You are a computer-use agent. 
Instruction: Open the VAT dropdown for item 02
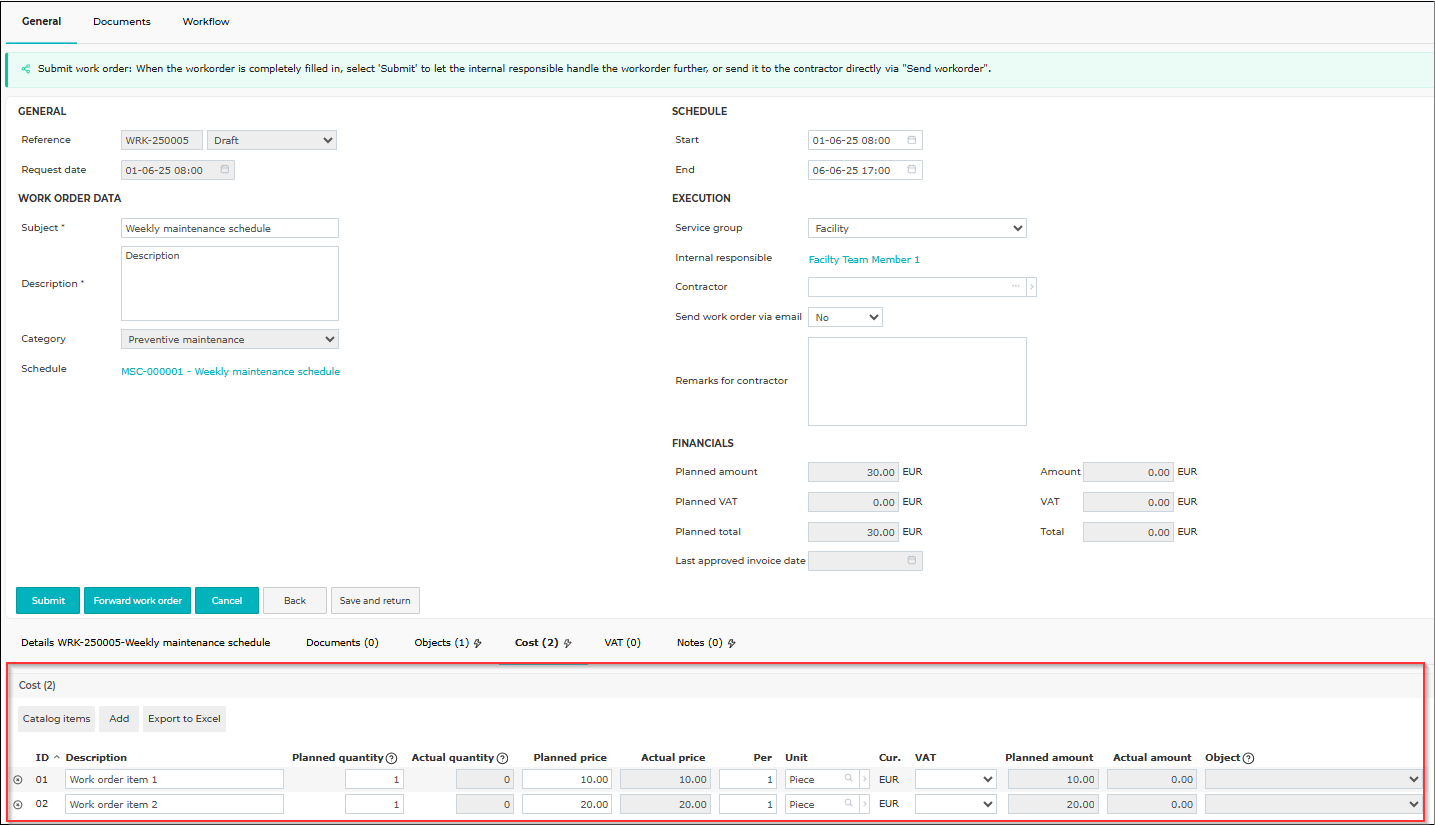coord(956,804)
